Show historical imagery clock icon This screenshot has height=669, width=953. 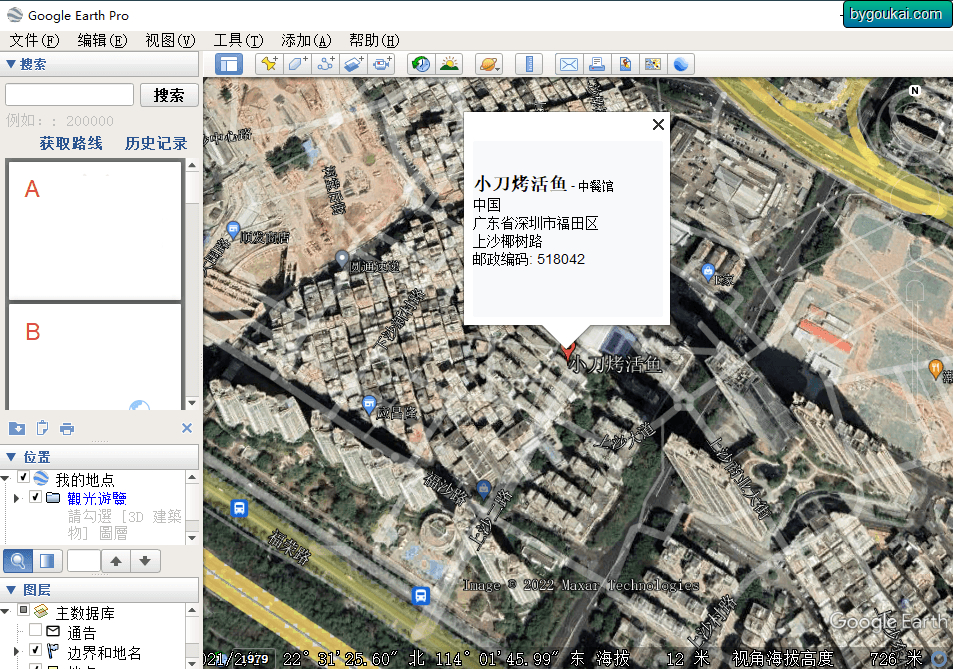pos(421,64)
